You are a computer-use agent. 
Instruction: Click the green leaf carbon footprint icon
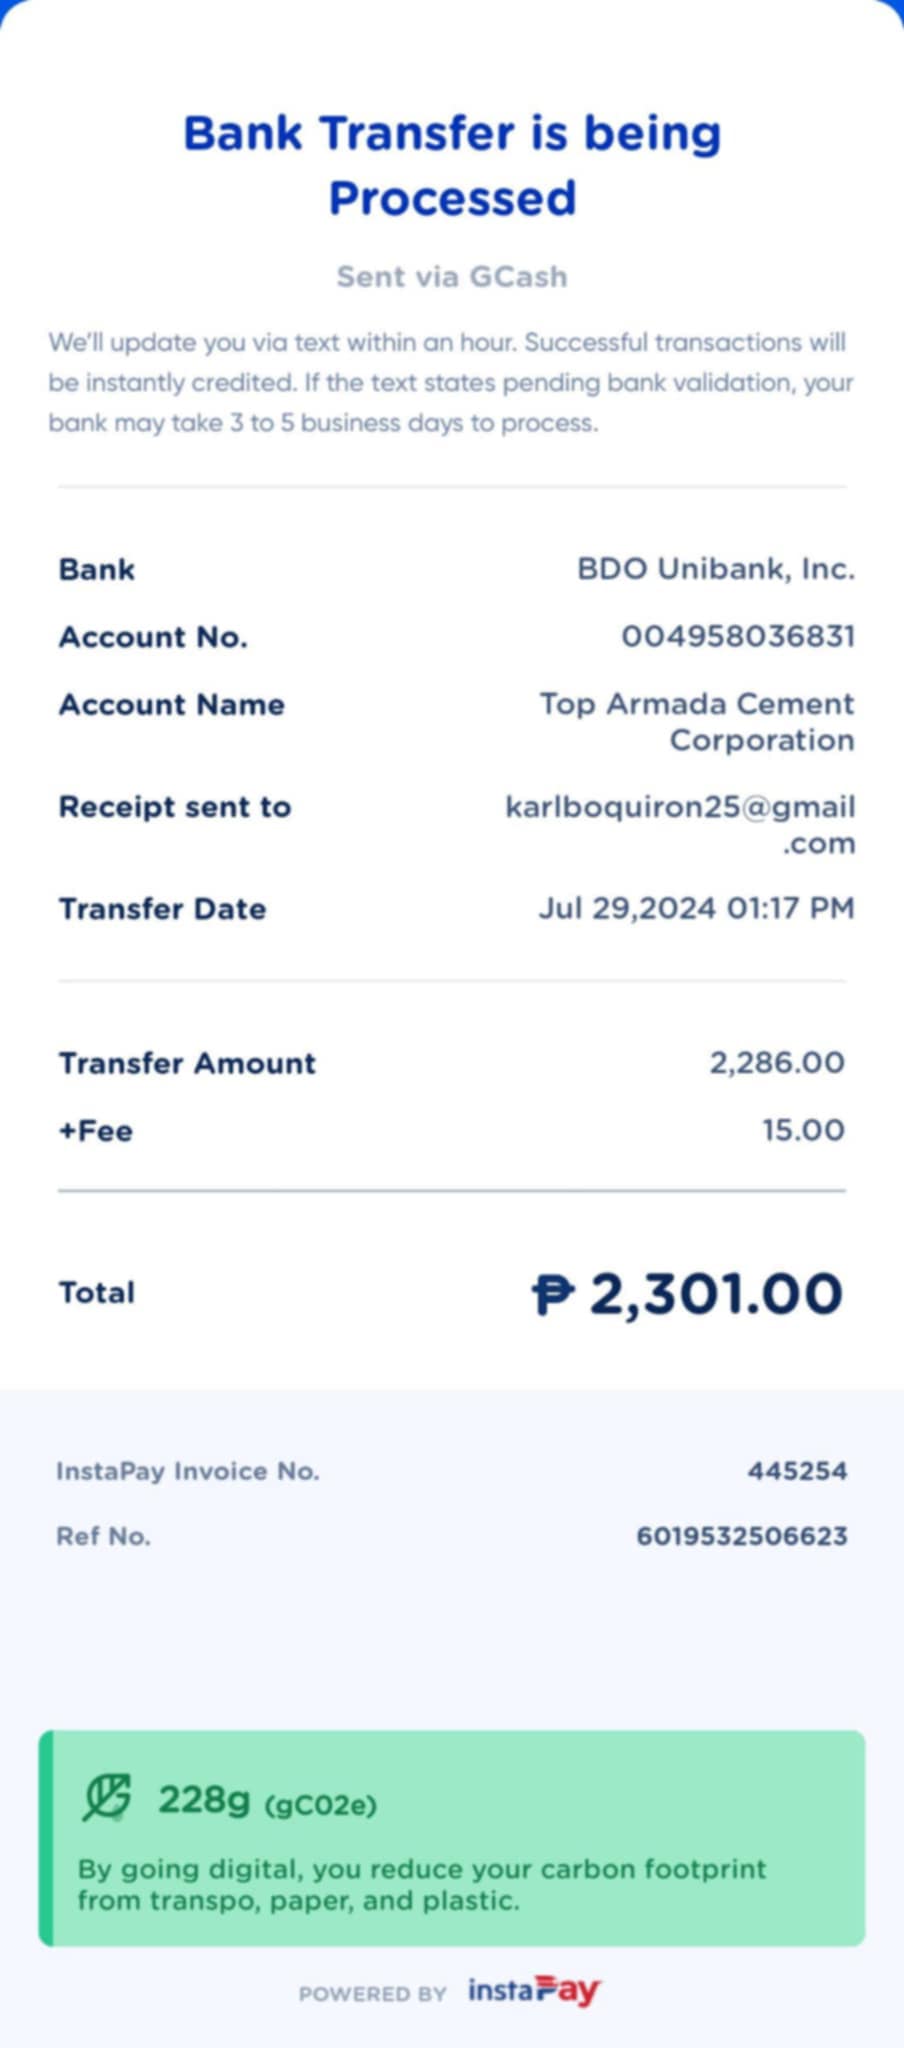[x=107, y=1797]
